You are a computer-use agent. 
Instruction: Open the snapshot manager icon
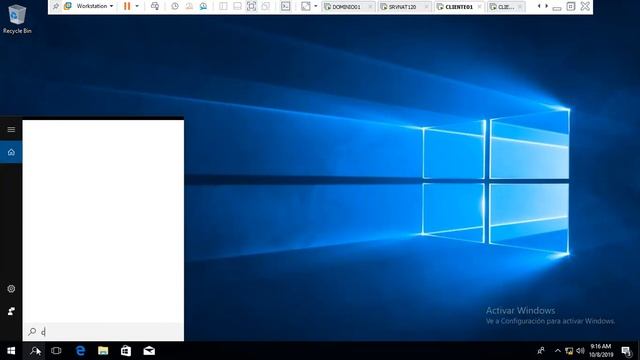tap(203, 6)
